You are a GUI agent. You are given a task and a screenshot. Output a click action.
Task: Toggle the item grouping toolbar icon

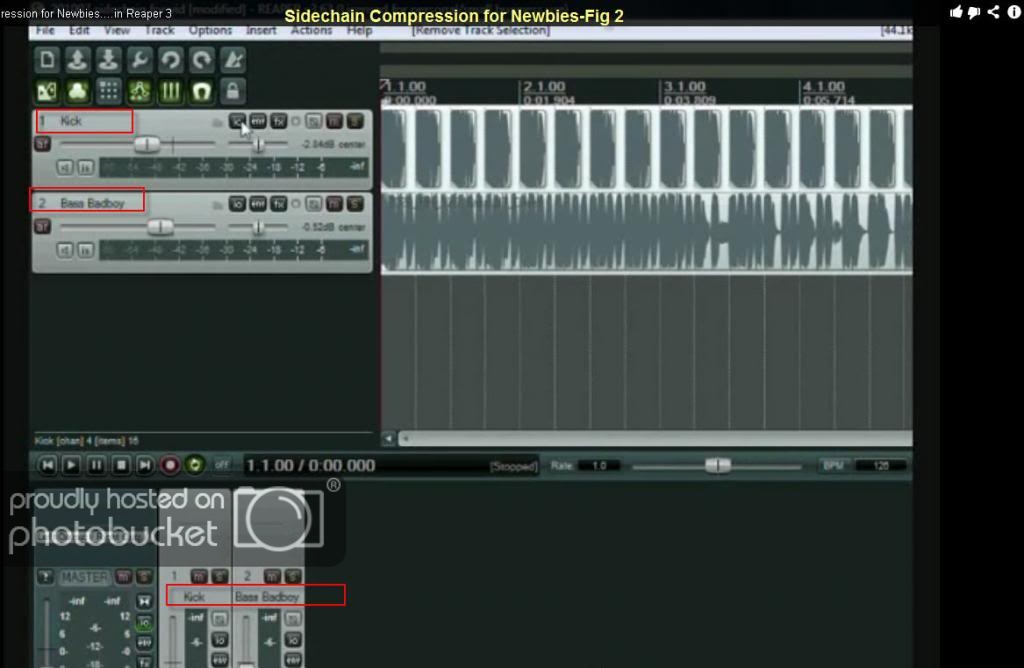click(x=78, y=91)
